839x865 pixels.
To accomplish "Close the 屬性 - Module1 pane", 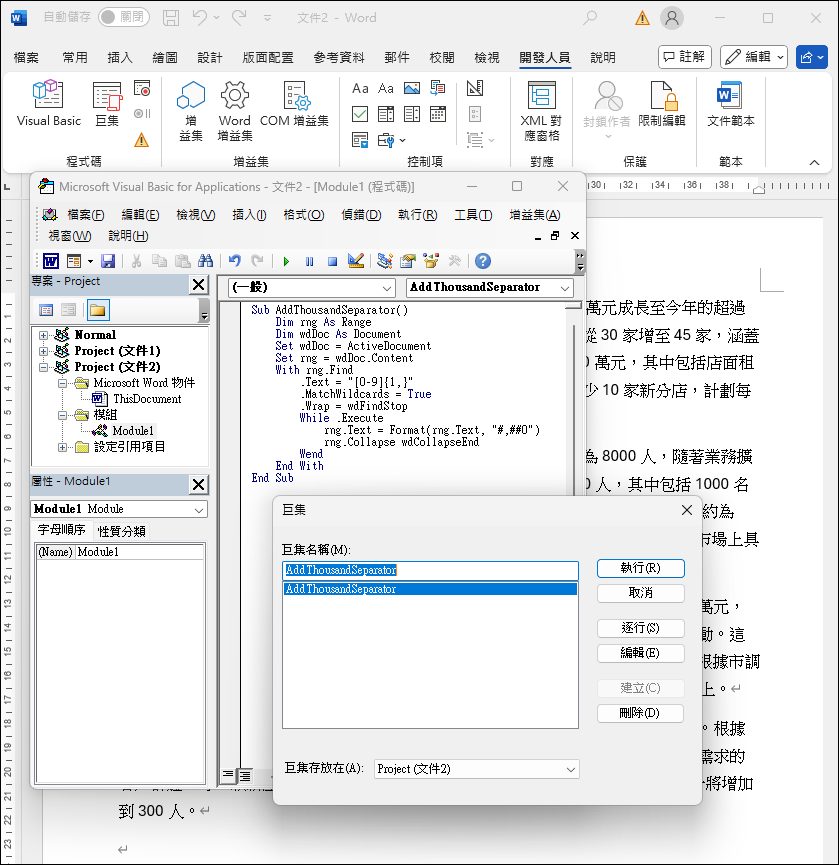I will 198,485.
